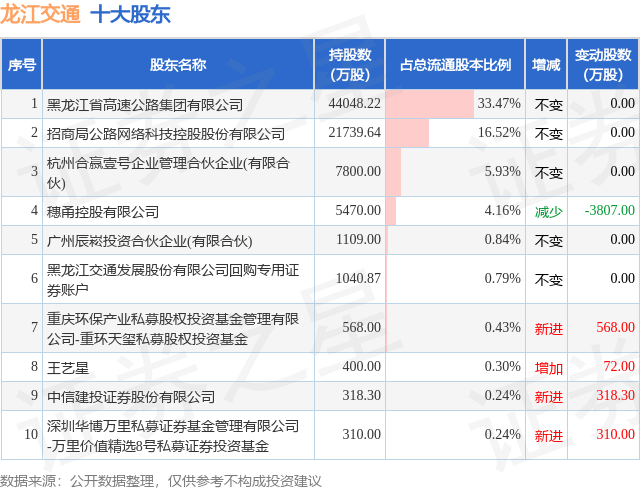Select the 十大股东 title text
The width and height of the screenshot is (640, 490).
coord(130,14)
